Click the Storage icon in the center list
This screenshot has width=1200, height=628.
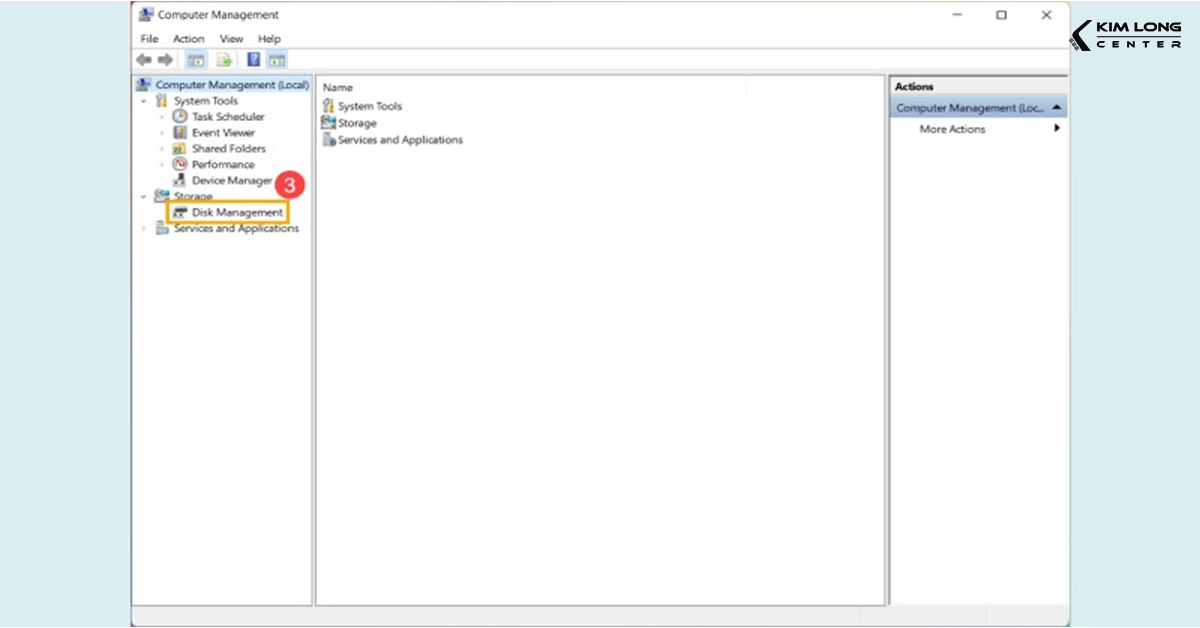coord(328,123)
